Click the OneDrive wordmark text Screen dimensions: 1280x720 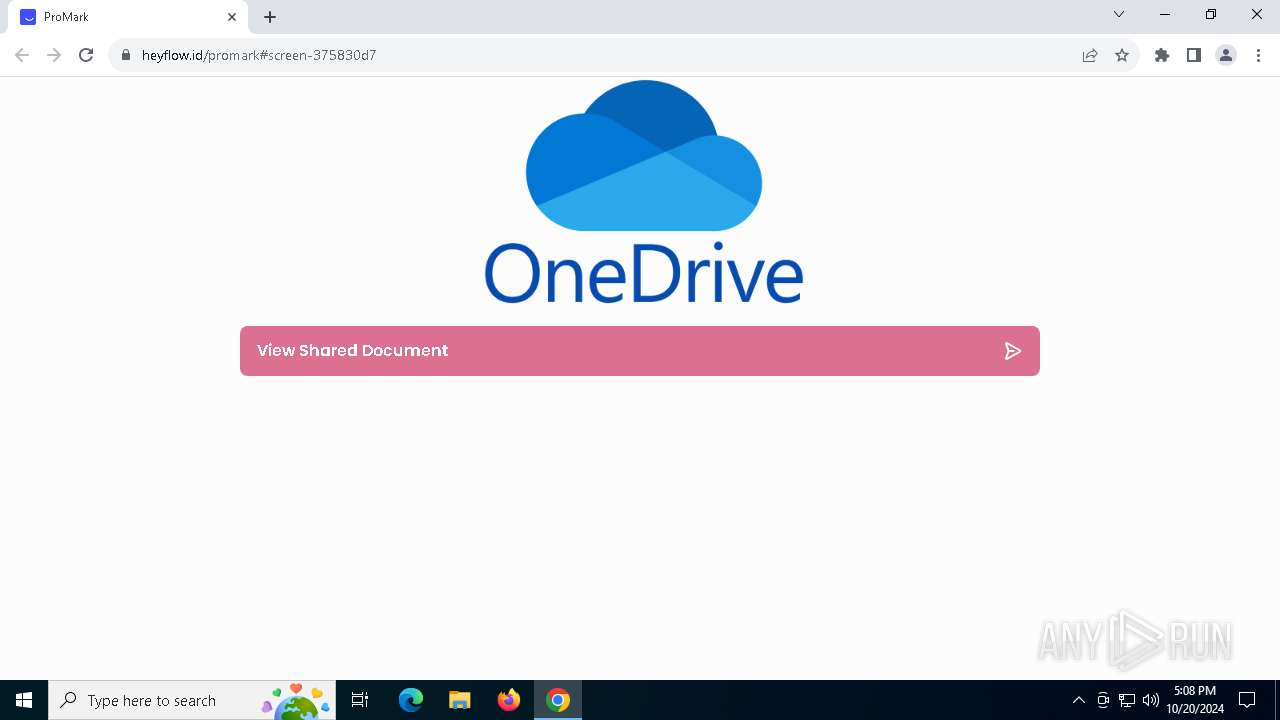pyautogui.click(x=644, y=272)
